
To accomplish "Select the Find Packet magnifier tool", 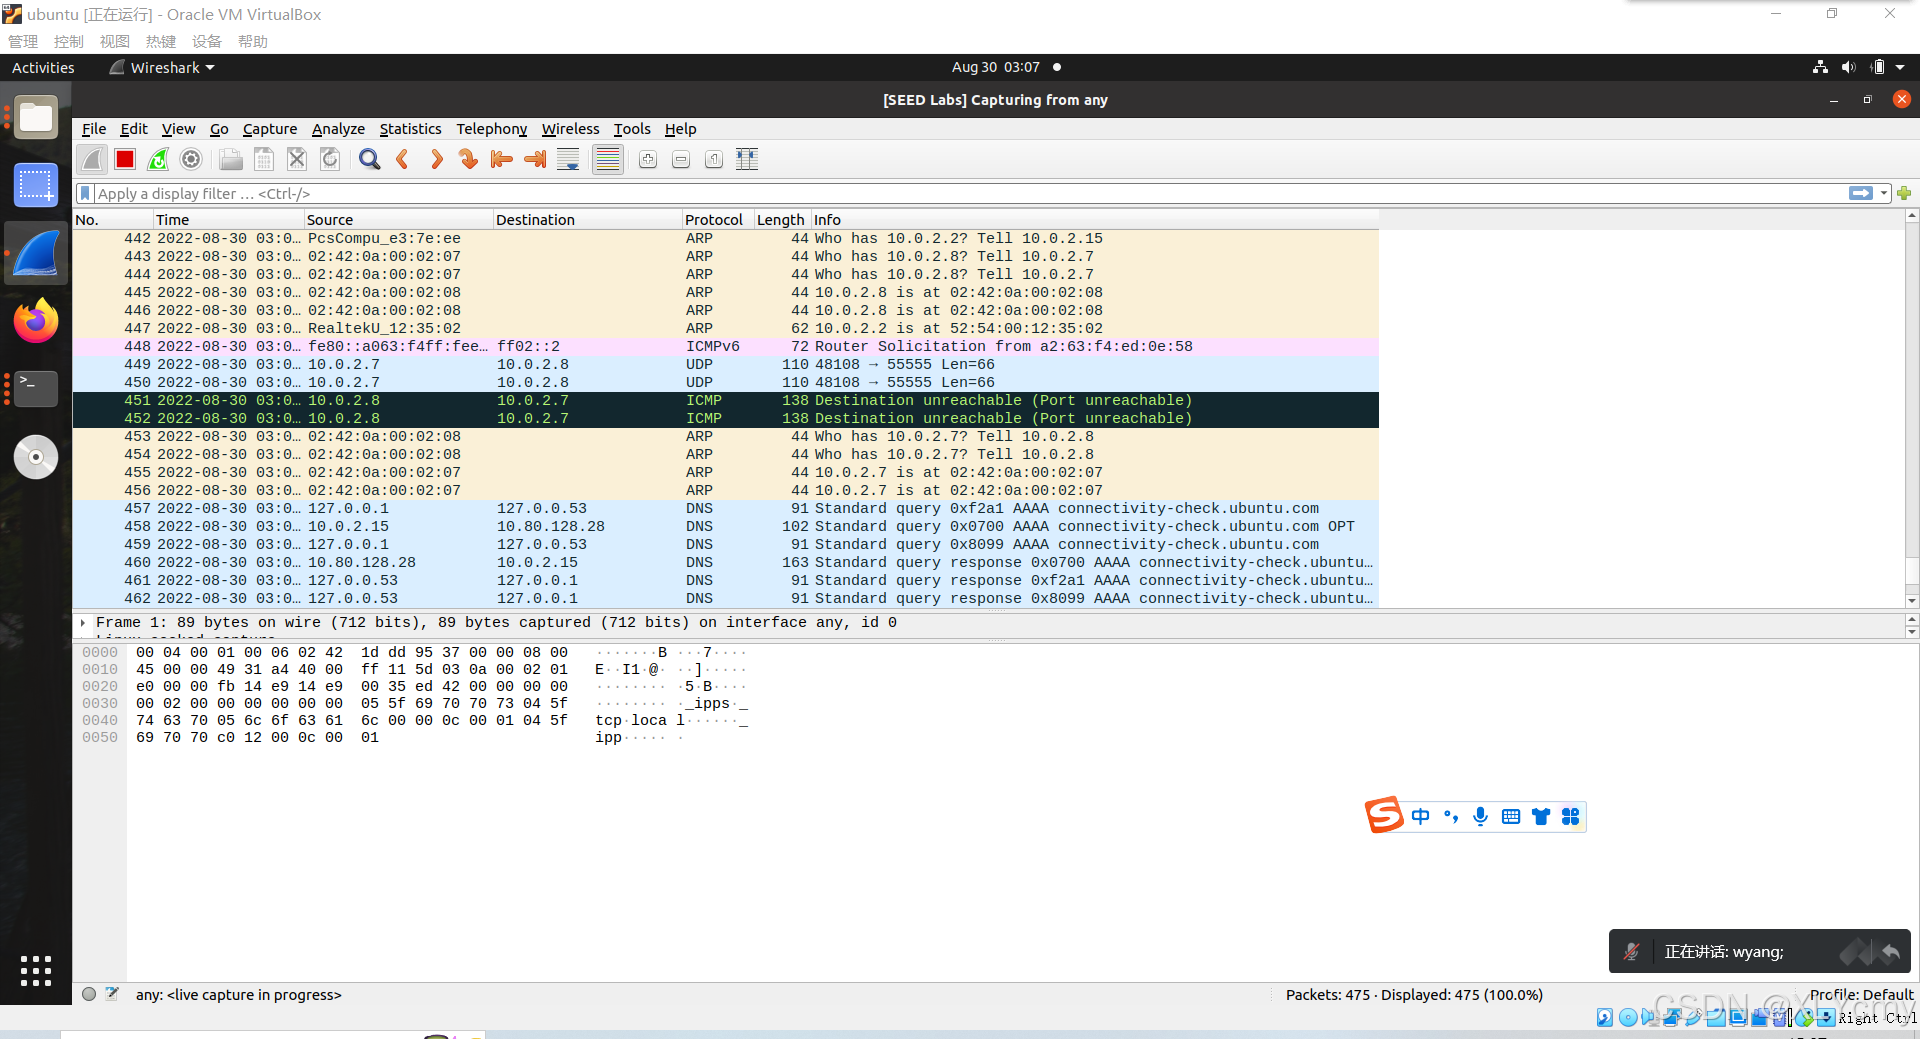I will pos(369,159).
